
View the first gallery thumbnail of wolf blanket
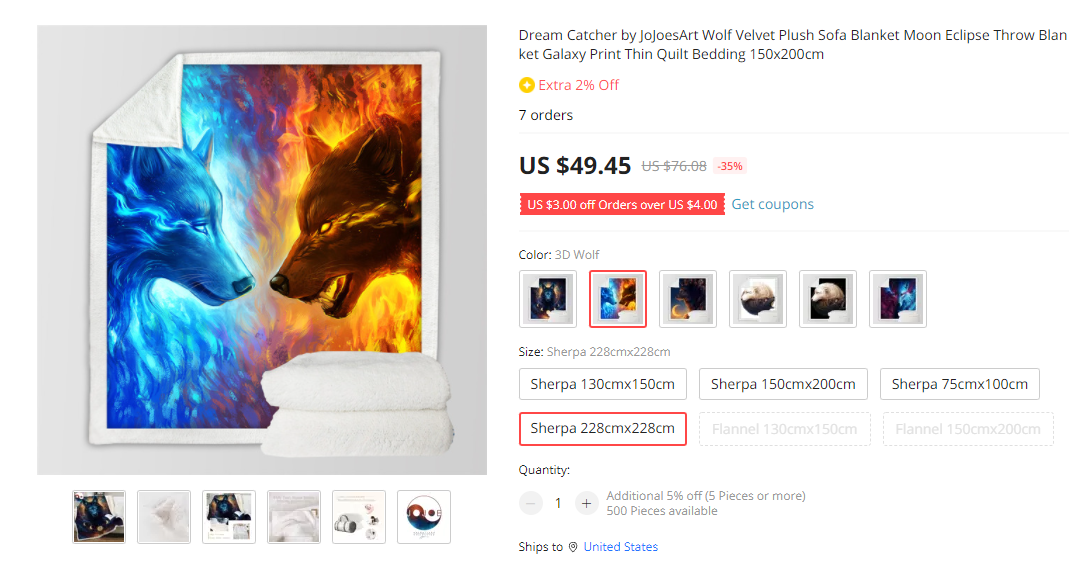click(x=99, y=517)
